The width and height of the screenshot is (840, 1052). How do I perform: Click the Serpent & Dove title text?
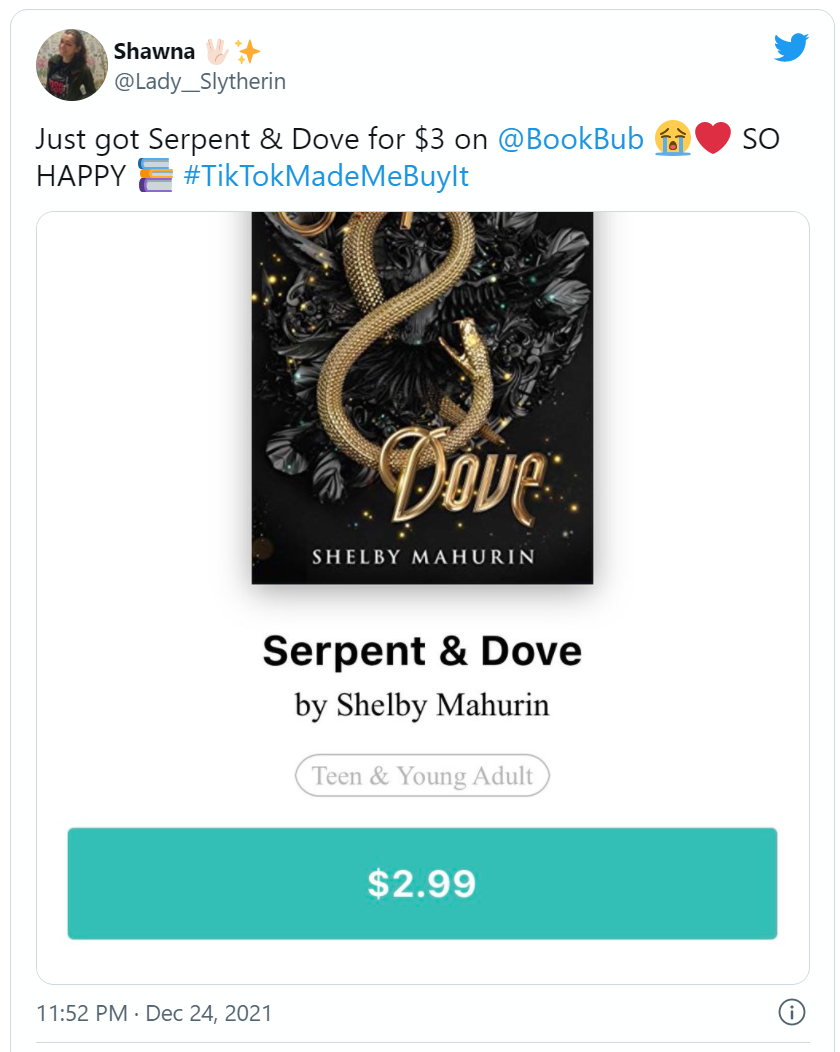422,651
